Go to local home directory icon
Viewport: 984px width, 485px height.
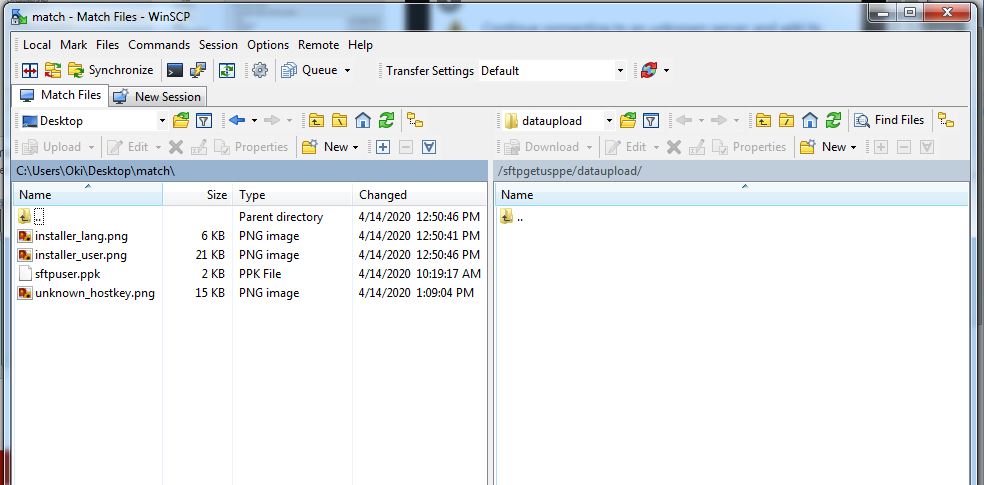pyautogui.click(x=363, y=121)
